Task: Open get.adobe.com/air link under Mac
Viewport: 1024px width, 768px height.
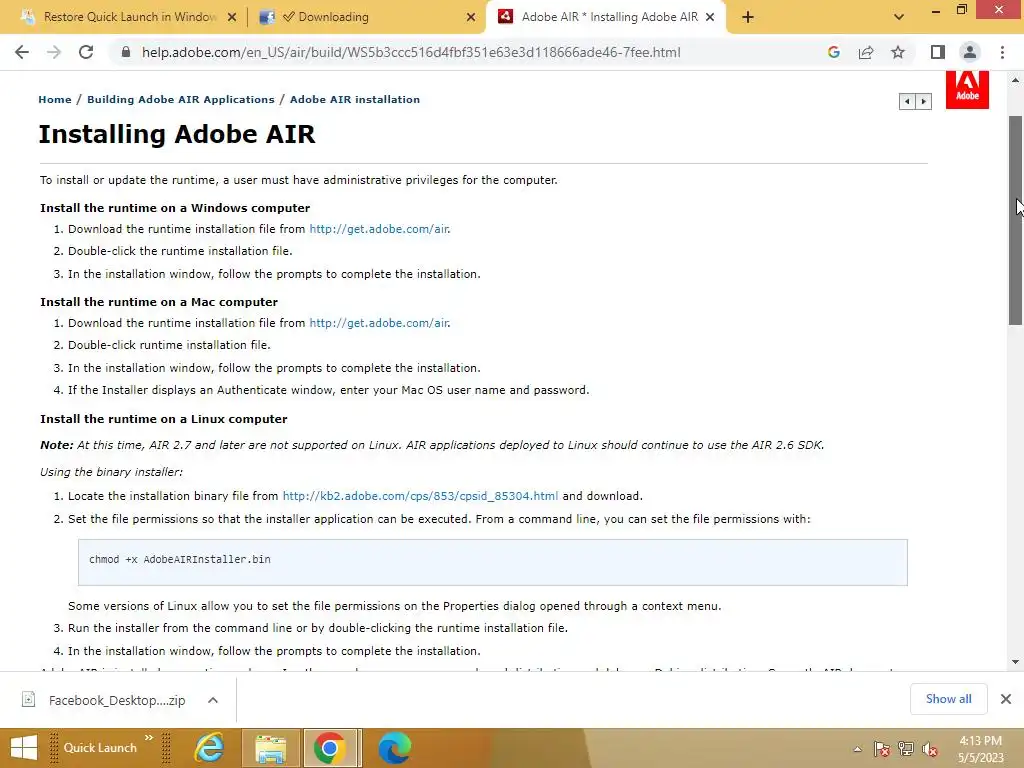Action: tap(379, 323)
